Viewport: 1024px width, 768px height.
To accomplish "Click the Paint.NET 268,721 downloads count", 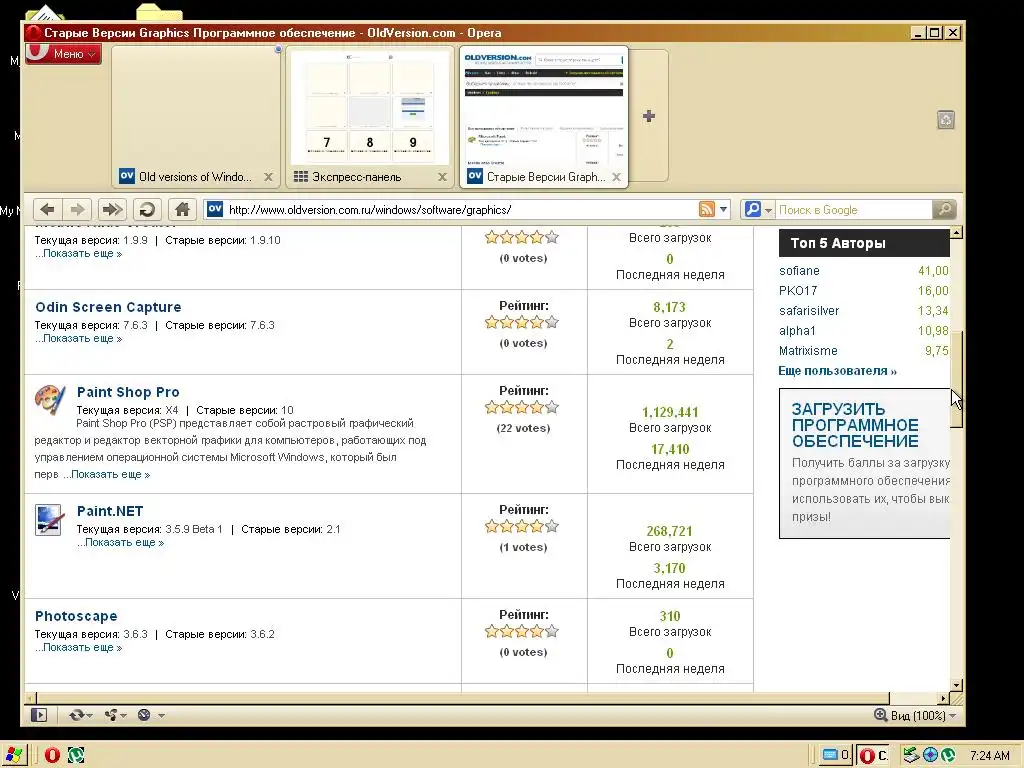I will pyautogui.click(x=669, y=531).
